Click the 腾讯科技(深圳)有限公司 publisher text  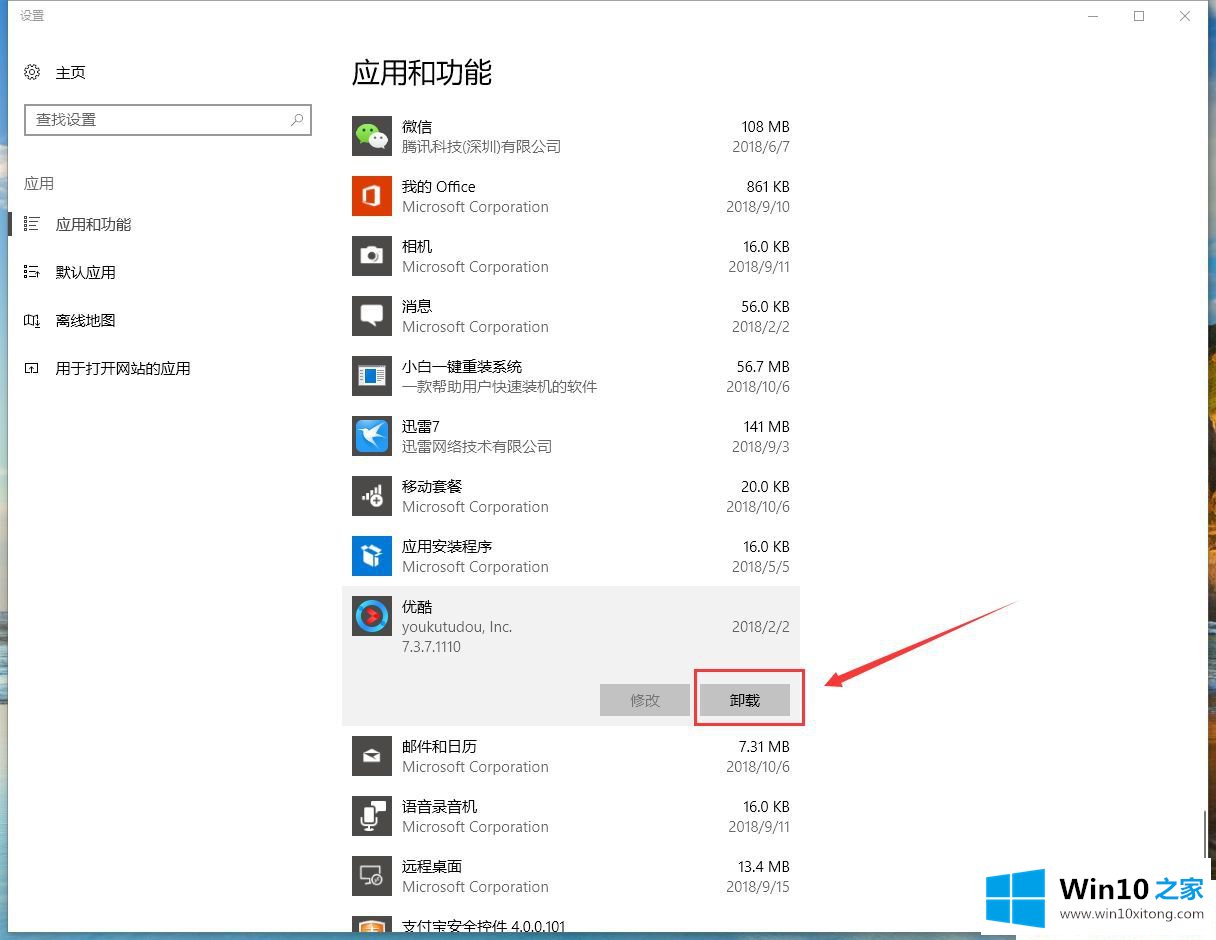(x=481, y=146)
